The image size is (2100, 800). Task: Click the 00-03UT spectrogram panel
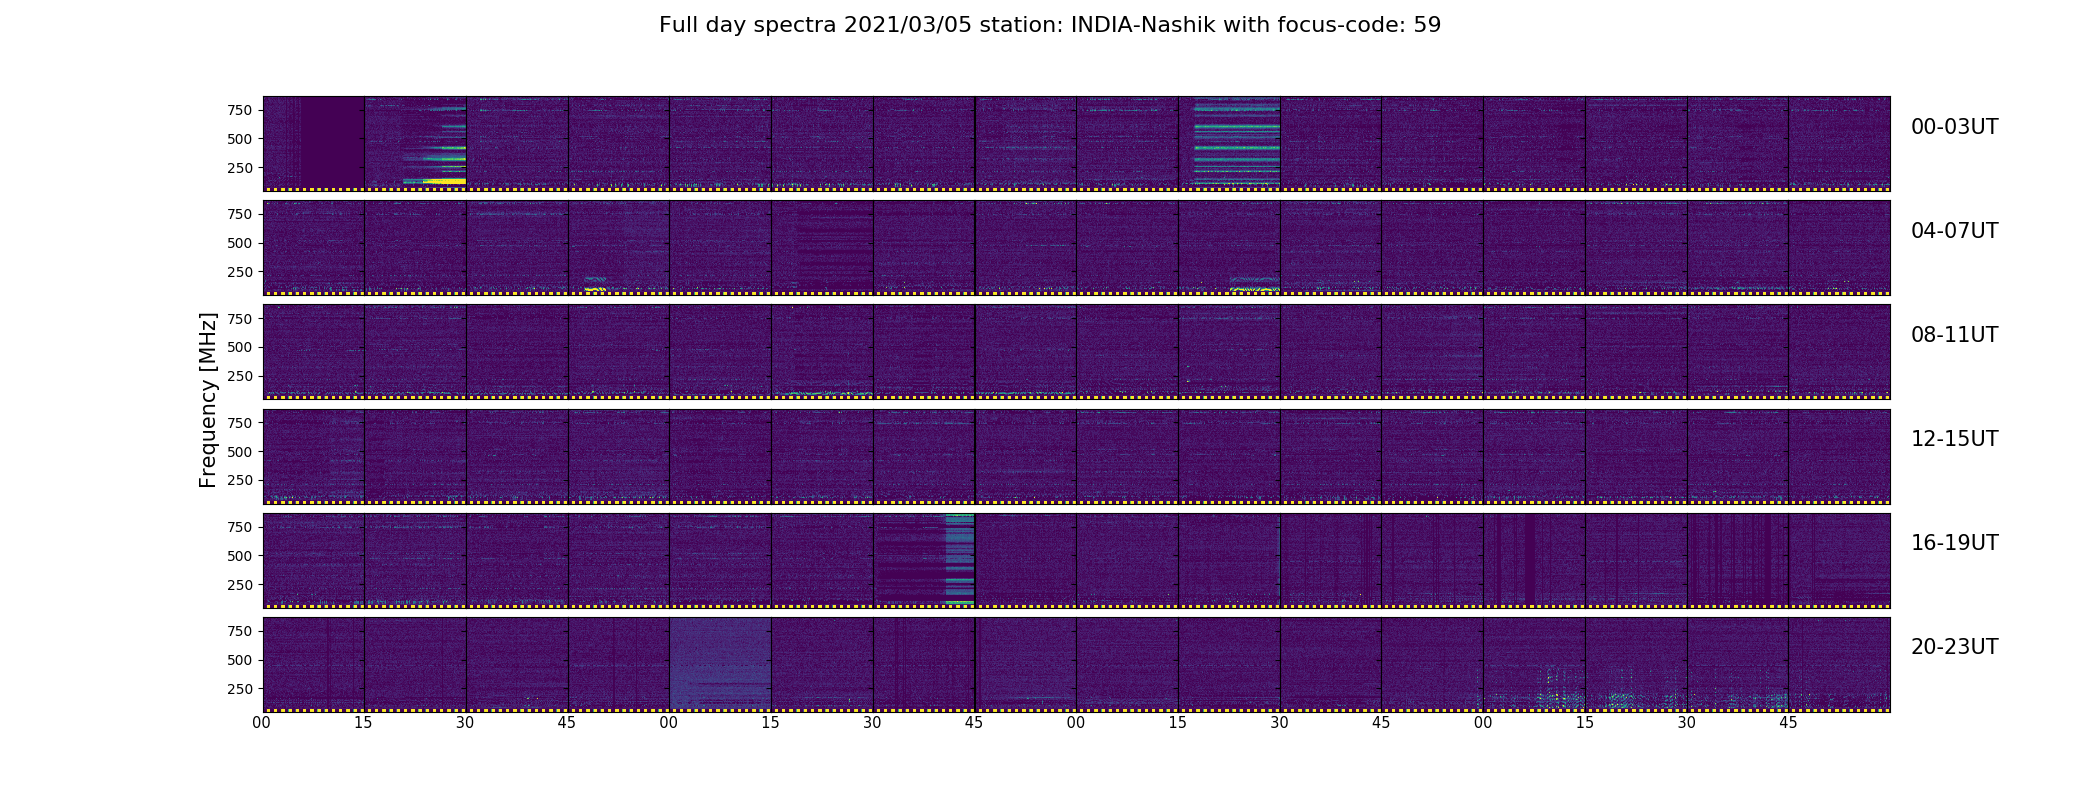[x=1076, y=144]
